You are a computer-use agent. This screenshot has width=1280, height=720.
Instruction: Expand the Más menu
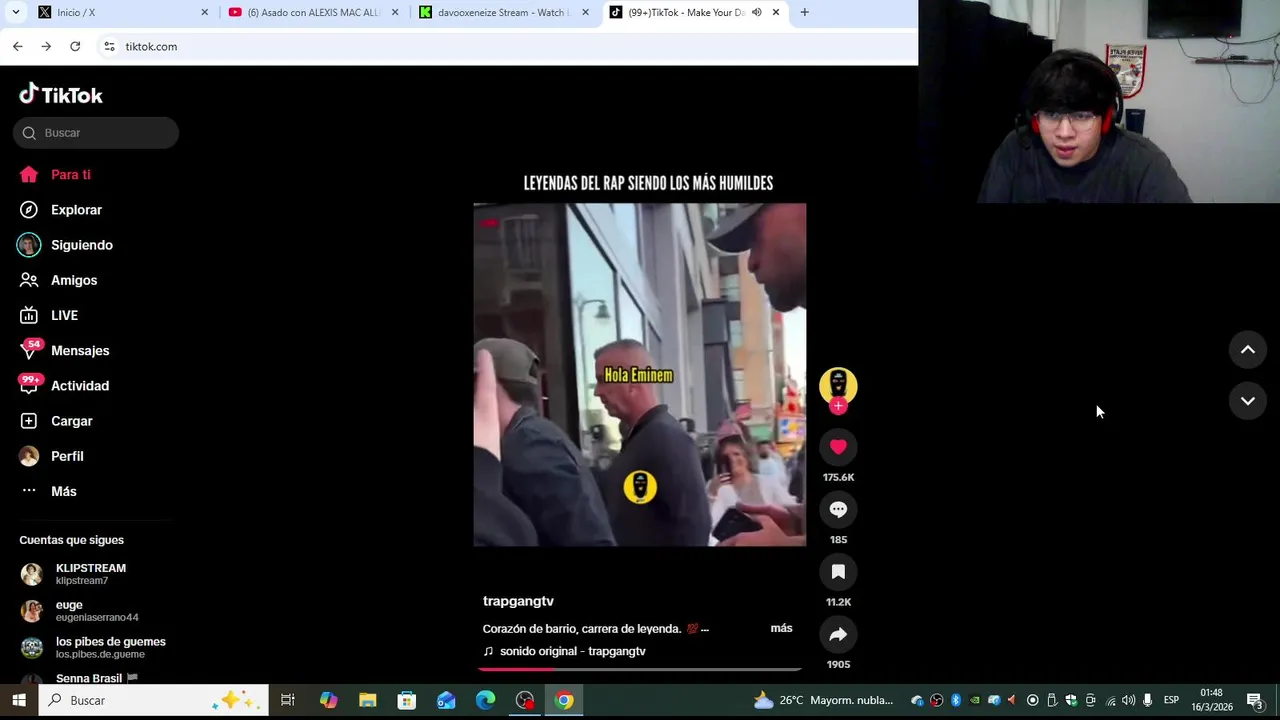point(49,491)
